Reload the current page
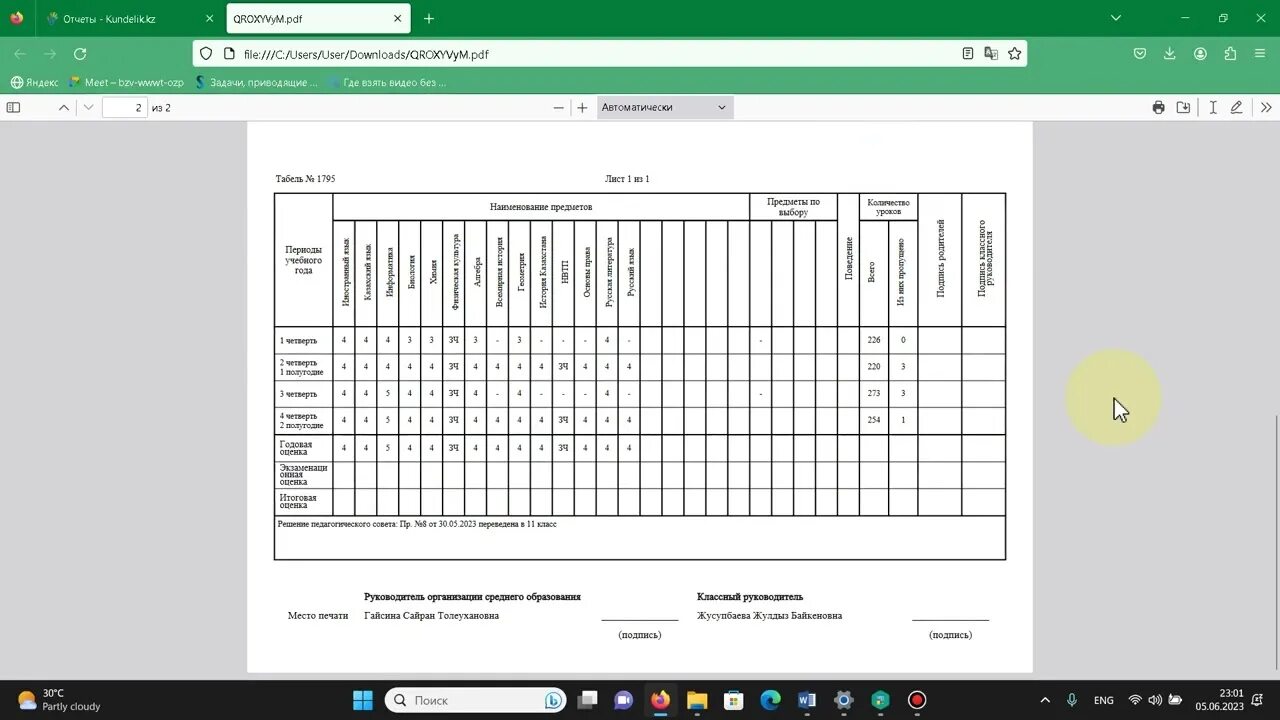The height and width of the screenshot is (720, 1280). [80, 54]
